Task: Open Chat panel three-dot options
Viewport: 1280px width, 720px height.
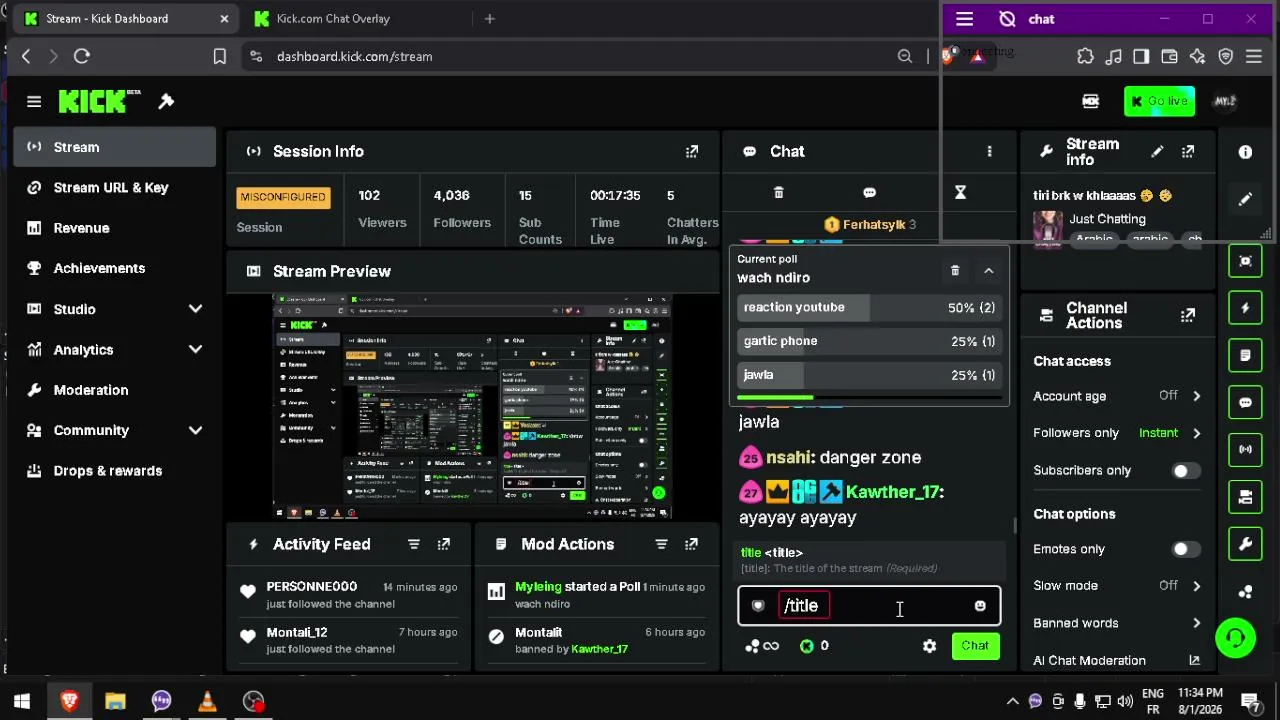Action: coord(989,152)
